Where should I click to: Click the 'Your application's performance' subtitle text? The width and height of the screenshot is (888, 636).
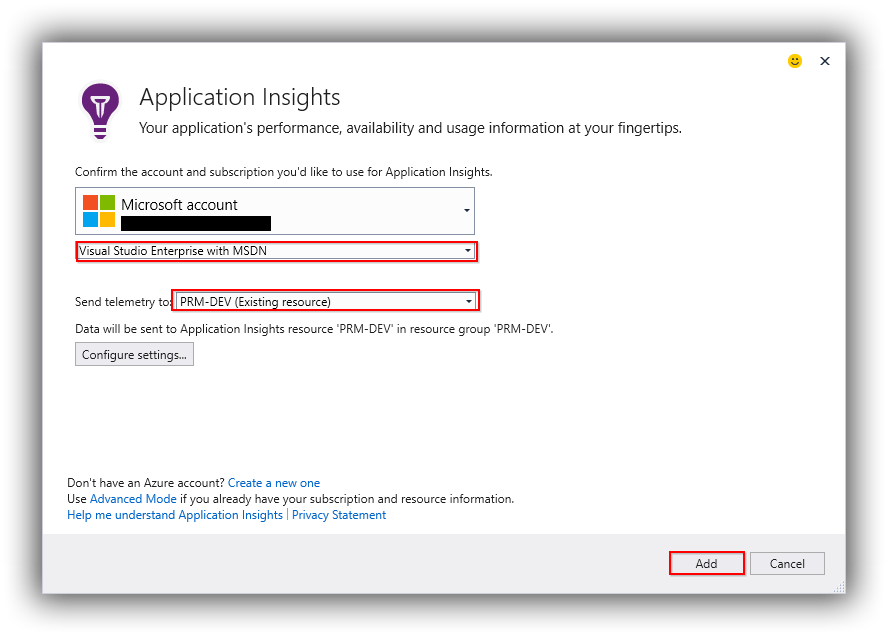(410, 128)
